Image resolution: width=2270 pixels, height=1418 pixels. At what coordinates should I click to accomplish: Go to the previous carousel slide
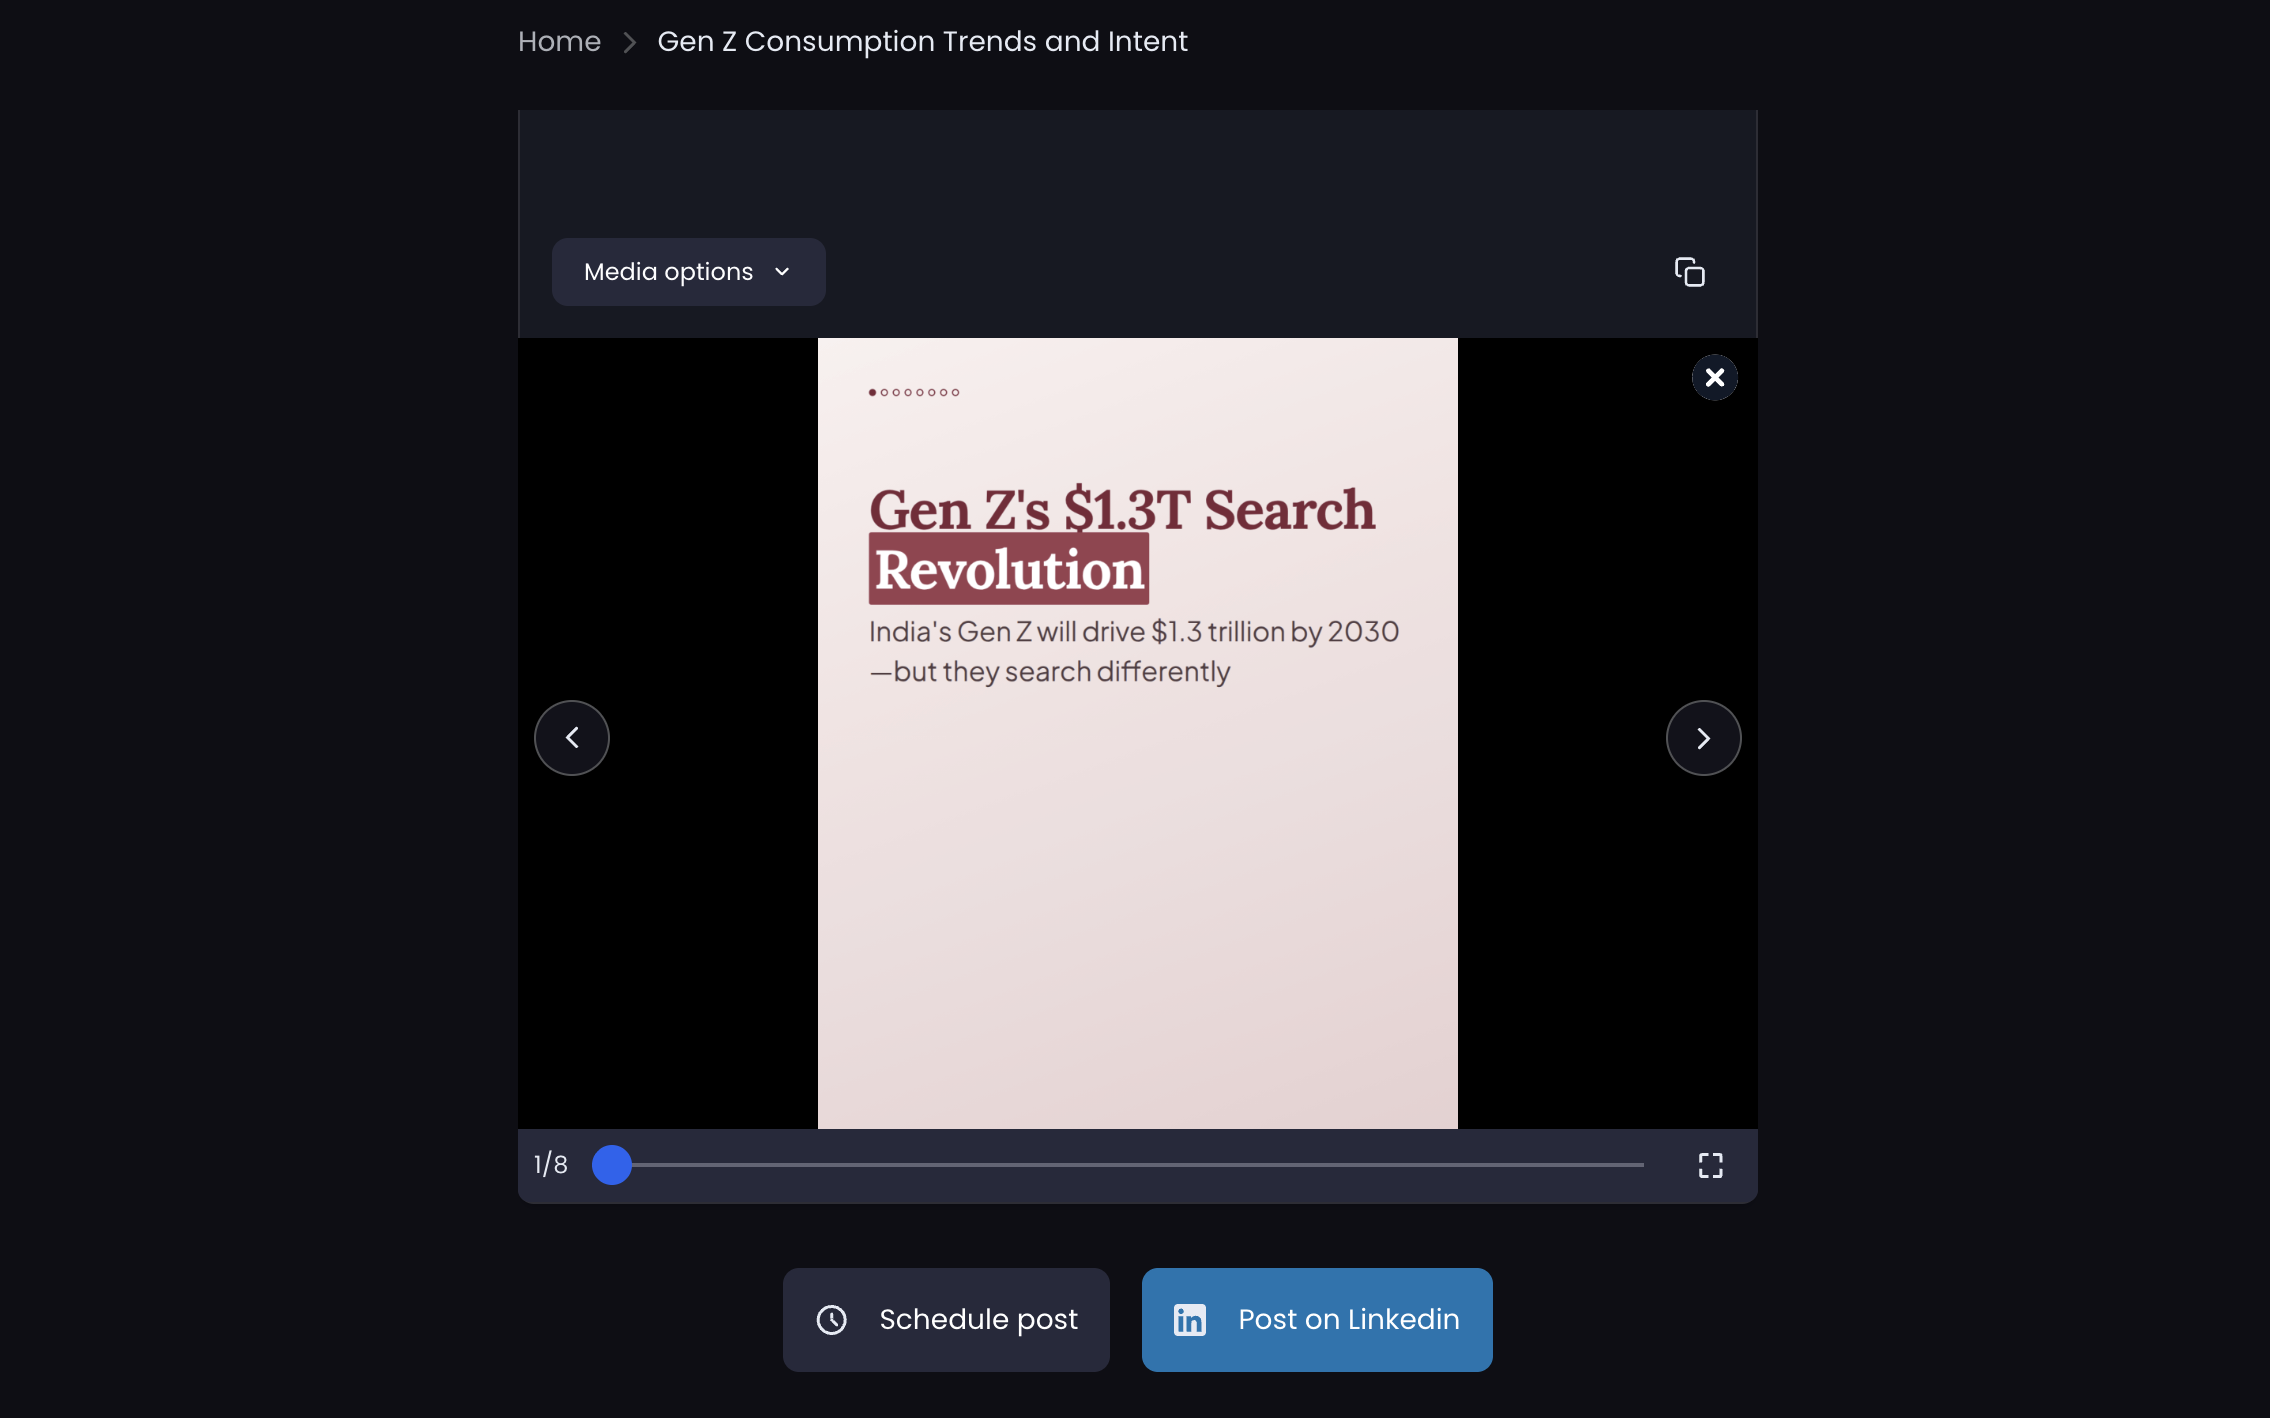(x=572, y=738)
